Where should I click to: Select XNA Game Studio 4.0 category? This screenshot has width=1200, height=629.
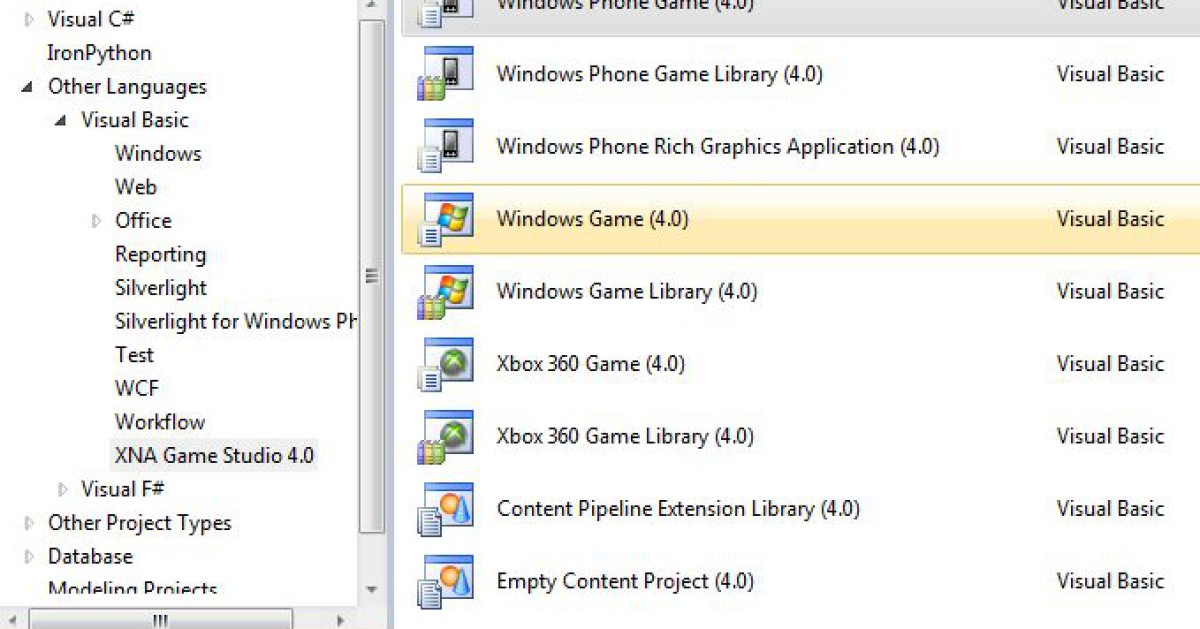214,456
